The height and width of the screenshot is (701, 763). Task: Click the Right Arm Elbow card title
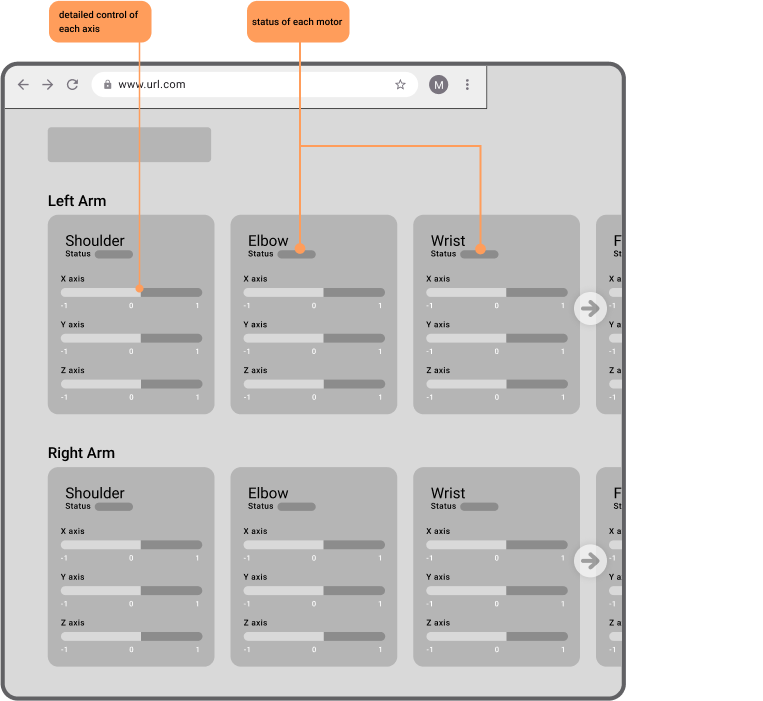click(268, 493)
